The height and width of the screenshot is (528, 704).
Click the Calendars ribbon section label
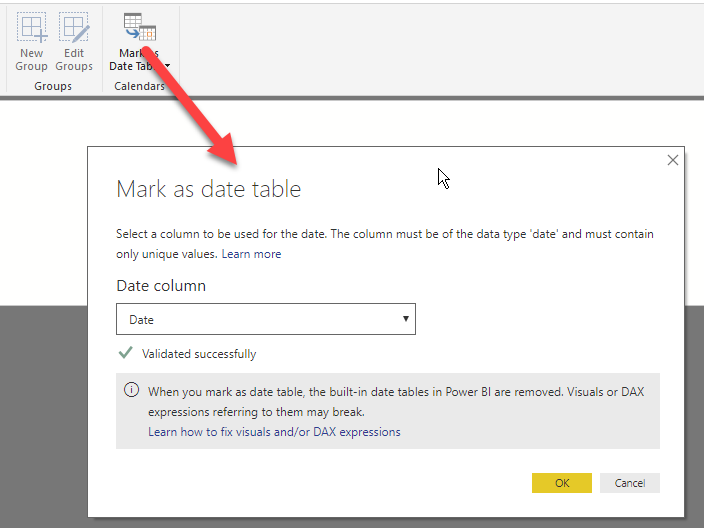140,86
